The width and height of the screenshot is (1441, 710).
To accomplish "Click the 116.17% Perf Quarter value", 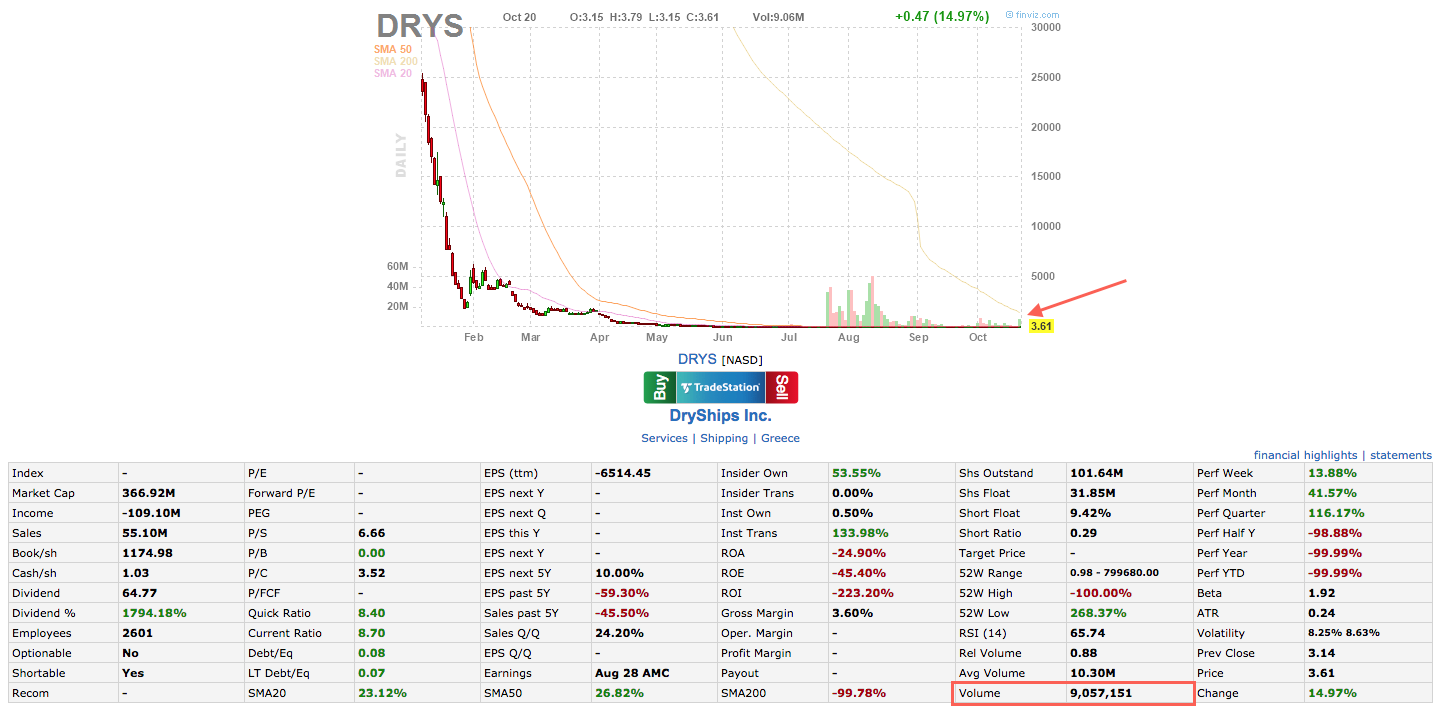I will pos(1336,513).
